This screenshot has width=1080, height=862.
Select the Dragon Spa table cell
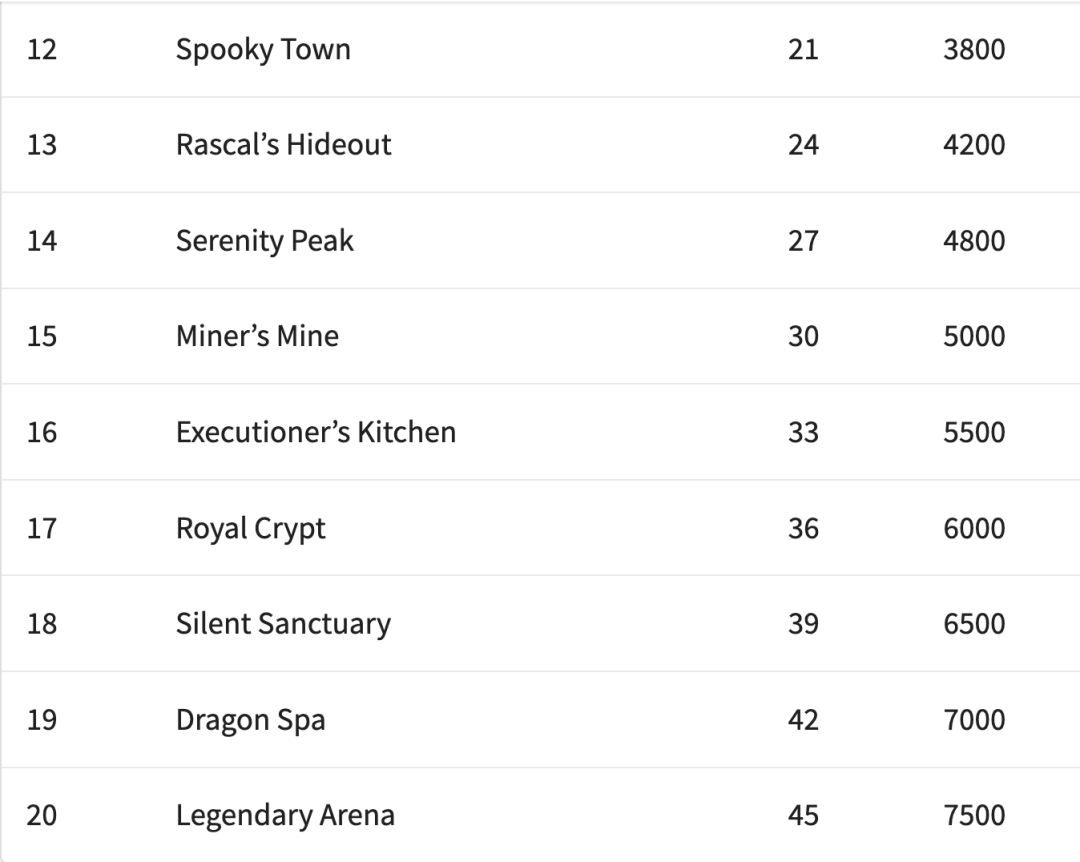pos(250,720)
